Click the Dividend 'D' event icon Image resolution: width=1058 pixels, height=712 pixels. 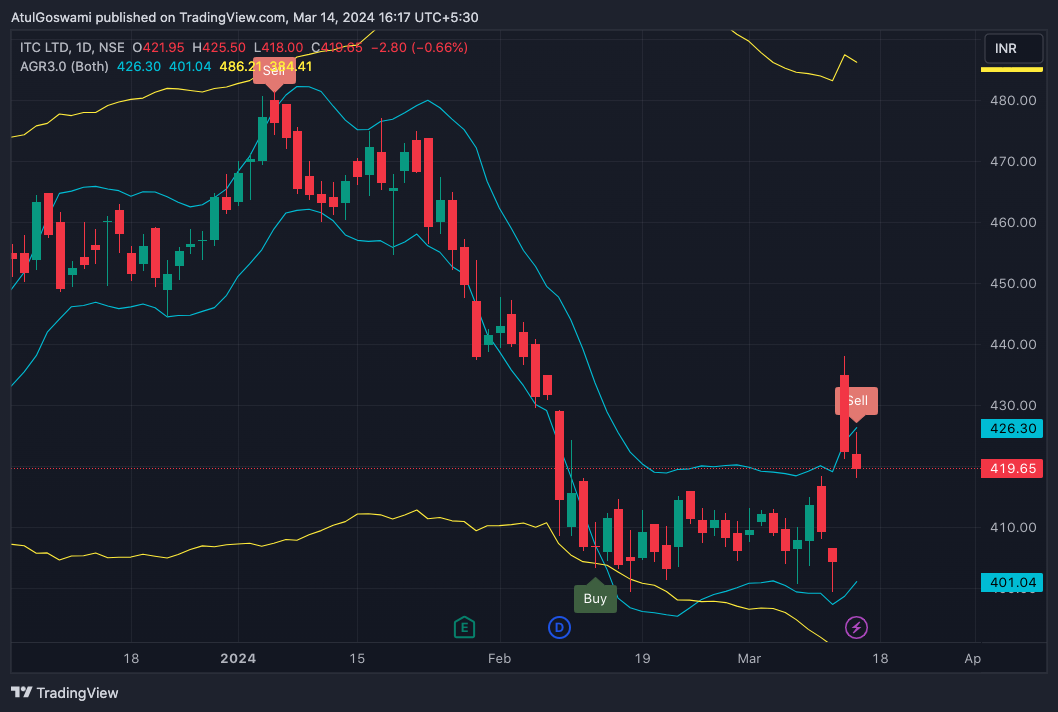coord(559,628)
